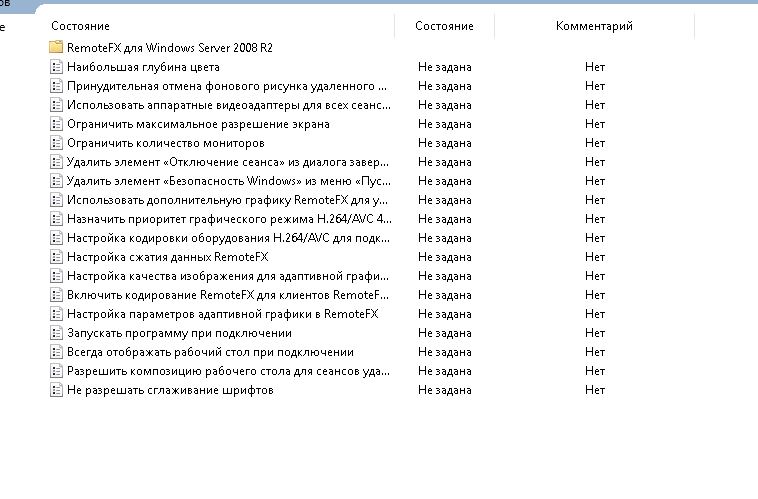Select the icon beside «Настройка параметров адаптивной графики в RemoteFX»
The height and width of the screenshot is (499, 758).
coord(56,314)
